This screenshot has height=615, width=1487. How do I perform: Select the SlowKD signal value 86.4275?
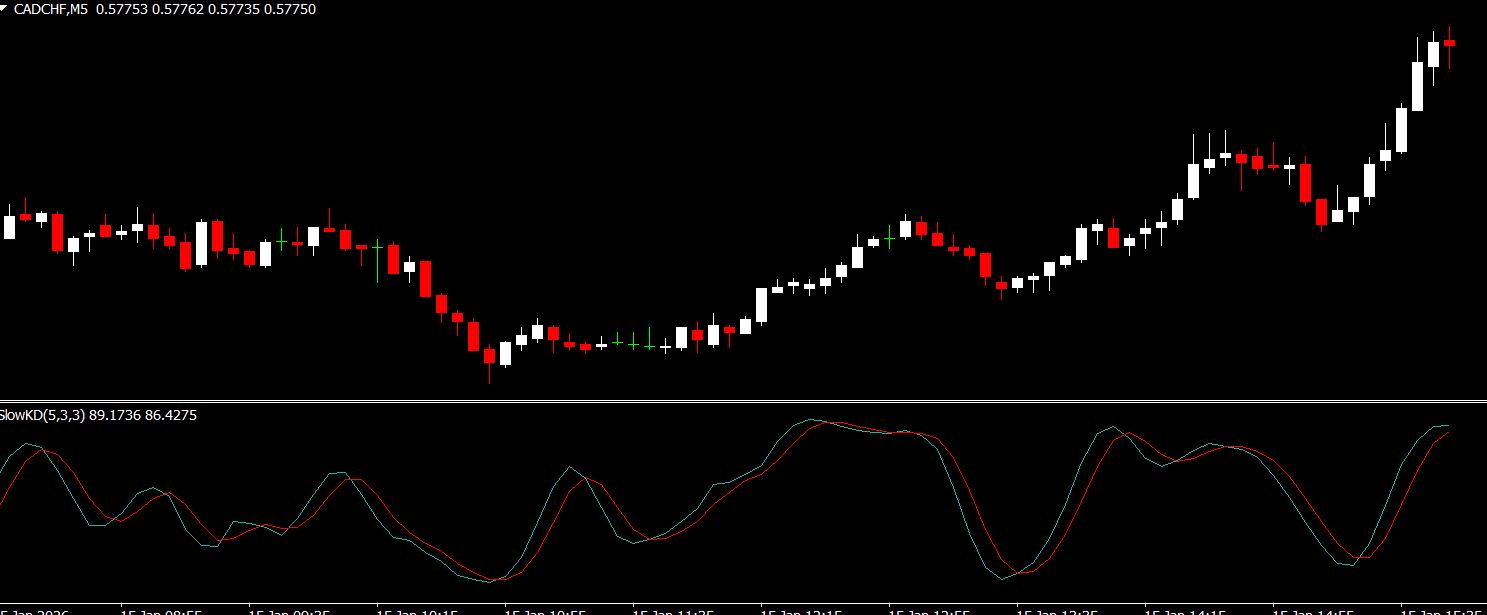170,415
